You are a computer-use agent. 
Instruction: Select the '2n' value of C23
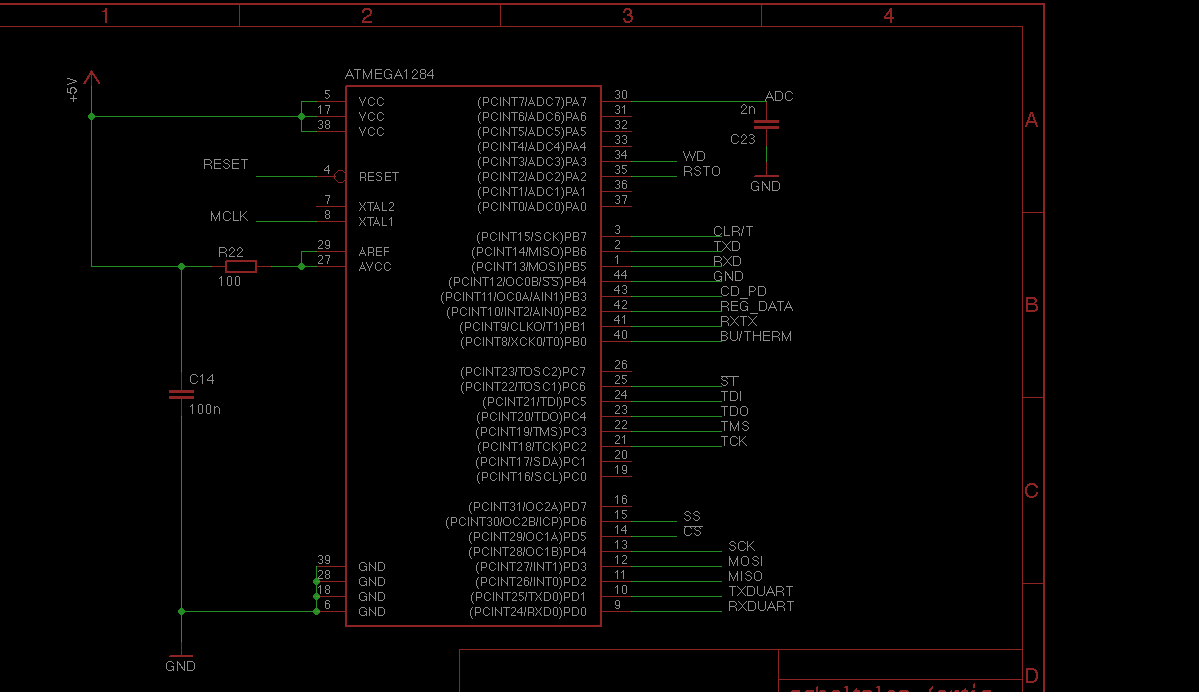(748, 109)
